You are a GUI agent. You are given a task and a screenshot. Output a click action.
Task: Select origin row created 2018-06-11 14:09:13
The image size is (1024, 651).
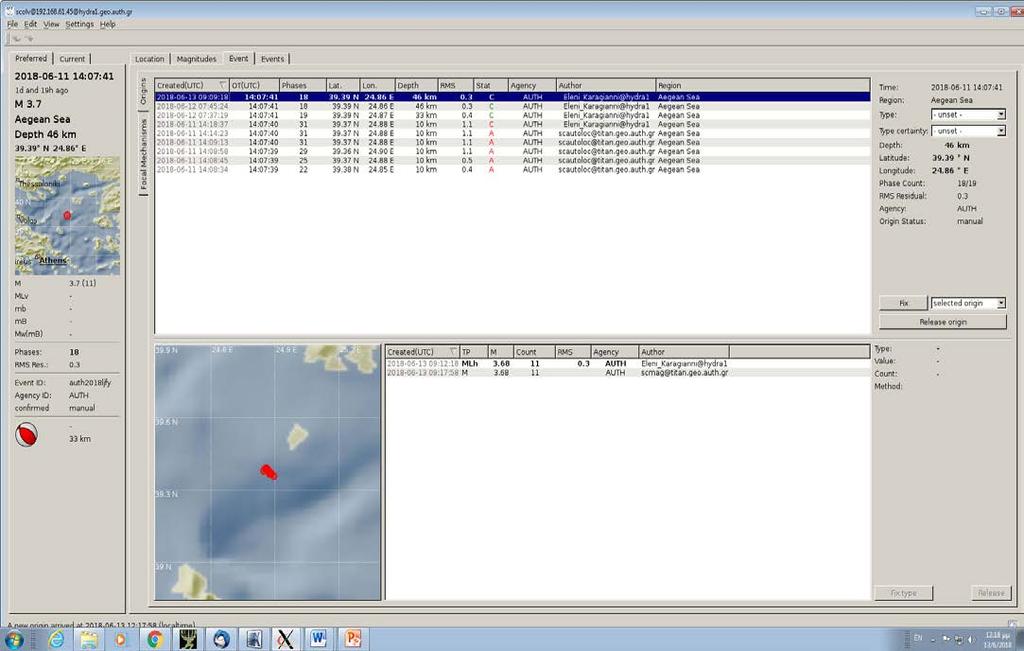513,142
